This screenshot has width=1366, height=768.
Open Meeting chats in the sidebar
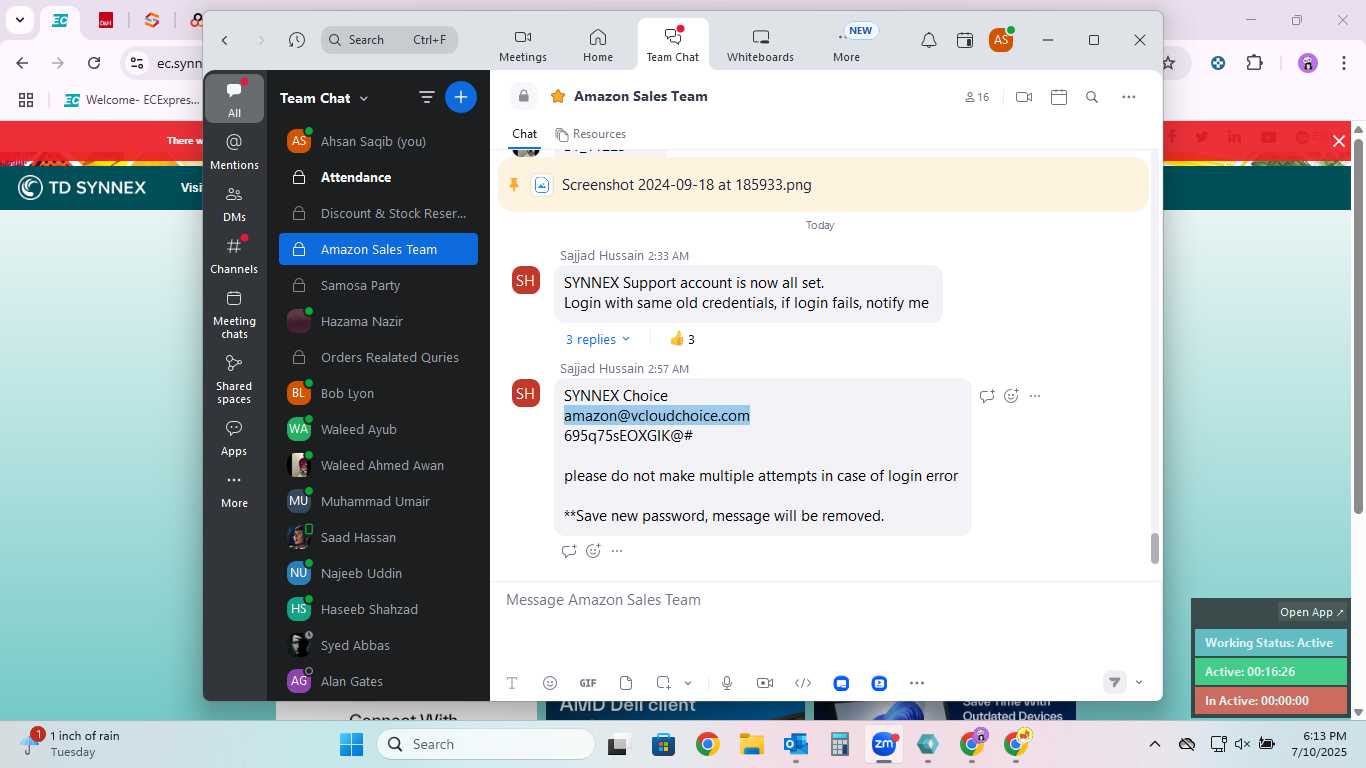(235, 314)
